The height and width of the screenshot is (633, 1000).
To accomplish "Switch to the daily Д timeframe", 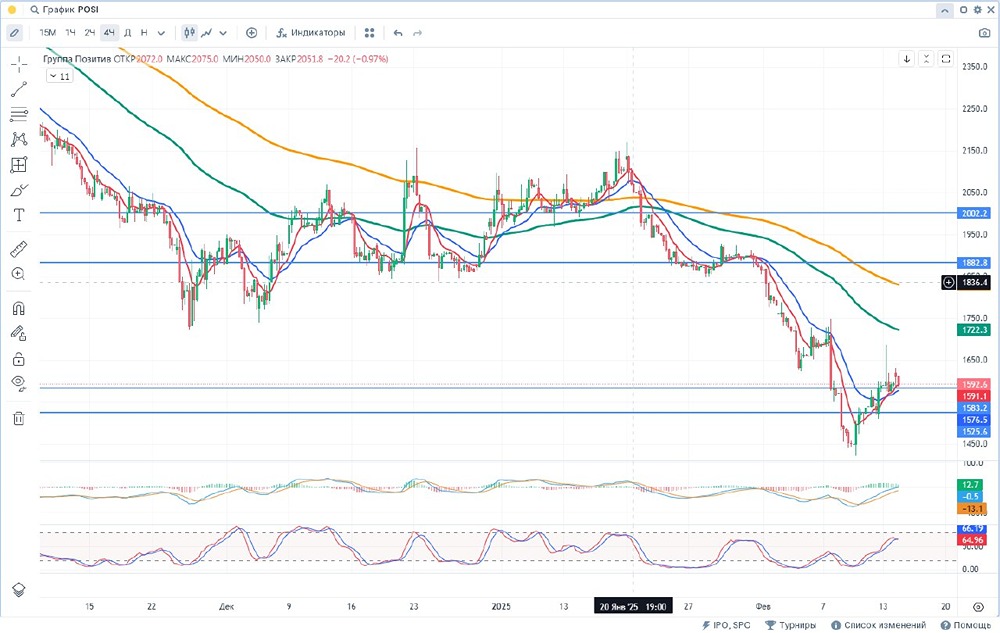I will click(128, 33).
